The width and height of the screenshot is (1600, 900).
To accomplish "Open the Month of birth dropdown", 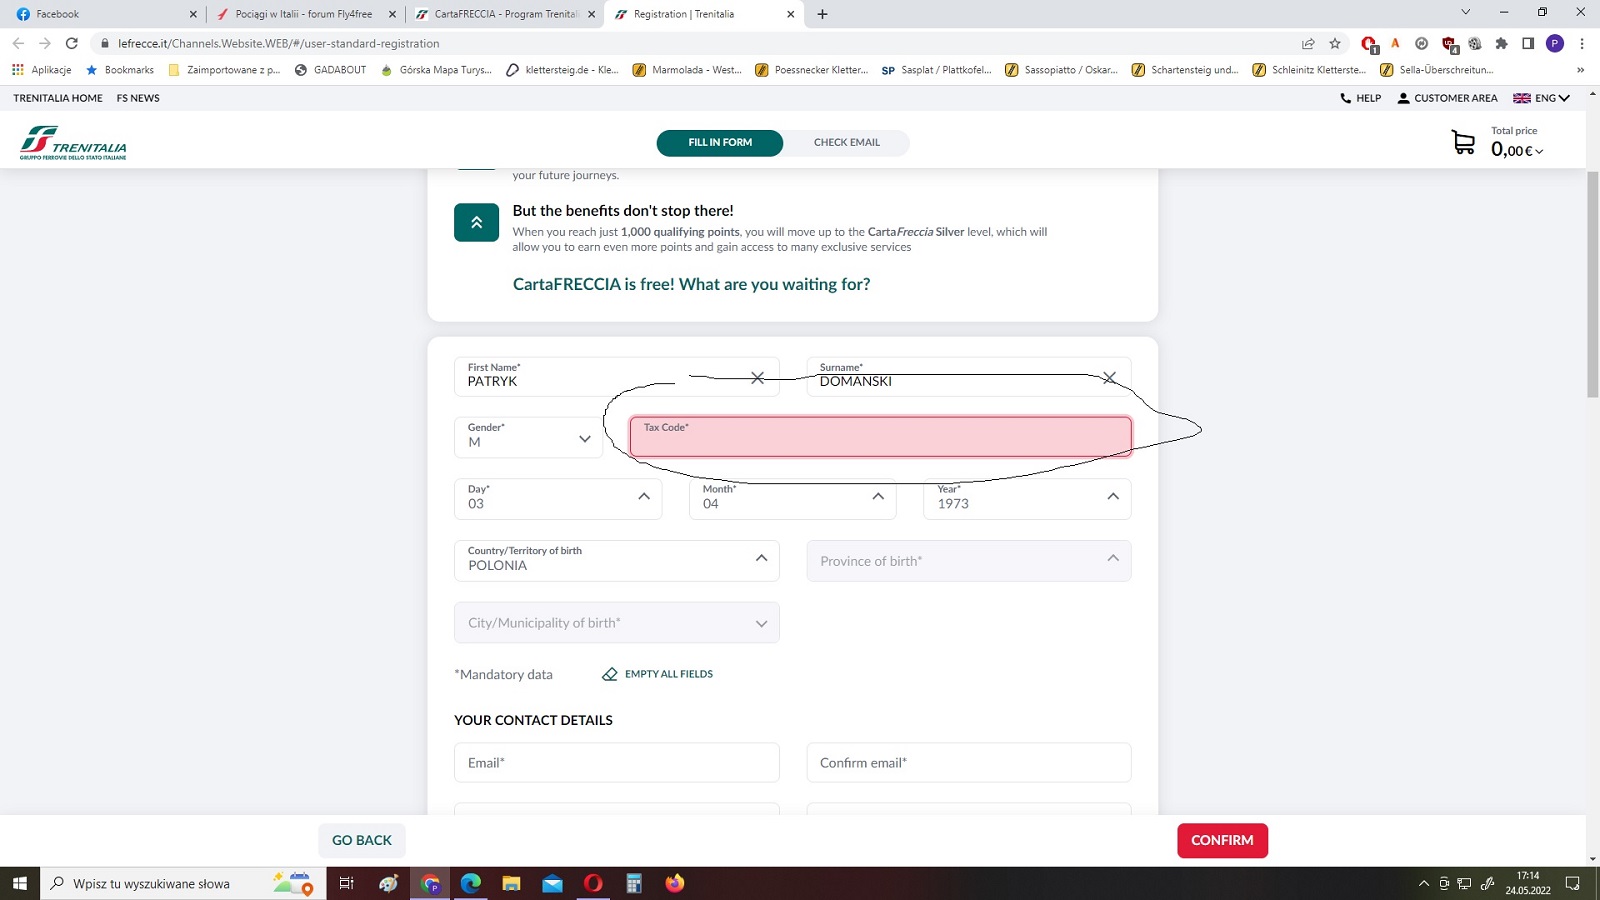I will pyautogui.click(x=792, y=499).
